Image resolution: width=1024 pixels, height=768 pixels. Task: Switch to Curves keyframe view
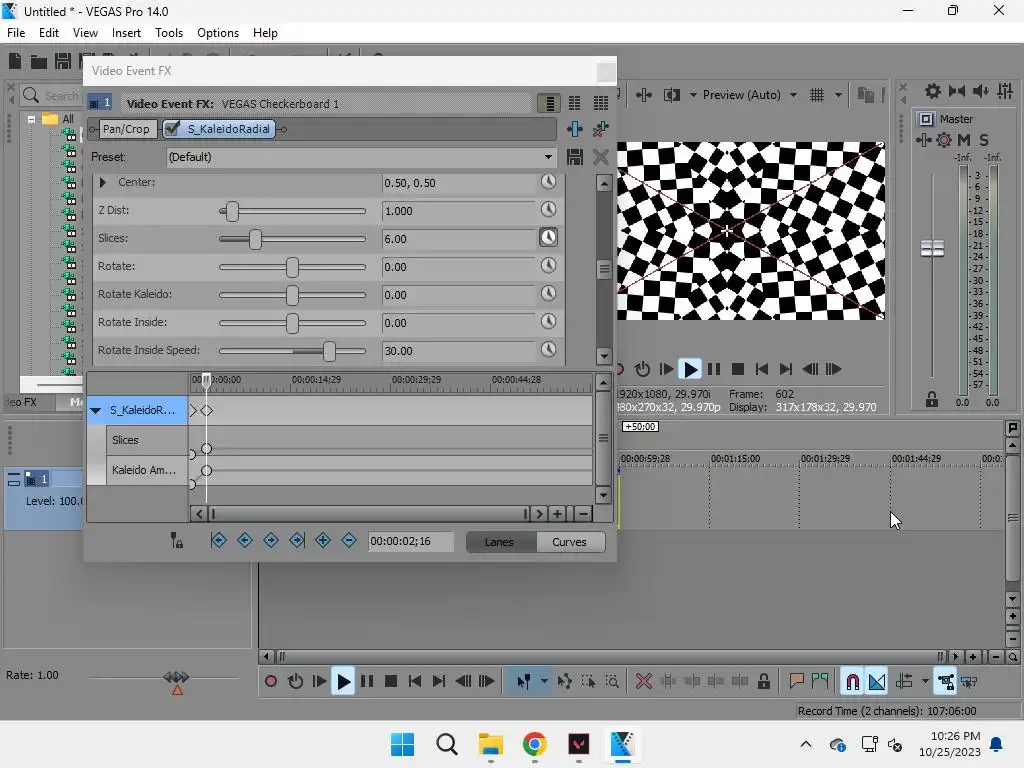tap(569, 542)
